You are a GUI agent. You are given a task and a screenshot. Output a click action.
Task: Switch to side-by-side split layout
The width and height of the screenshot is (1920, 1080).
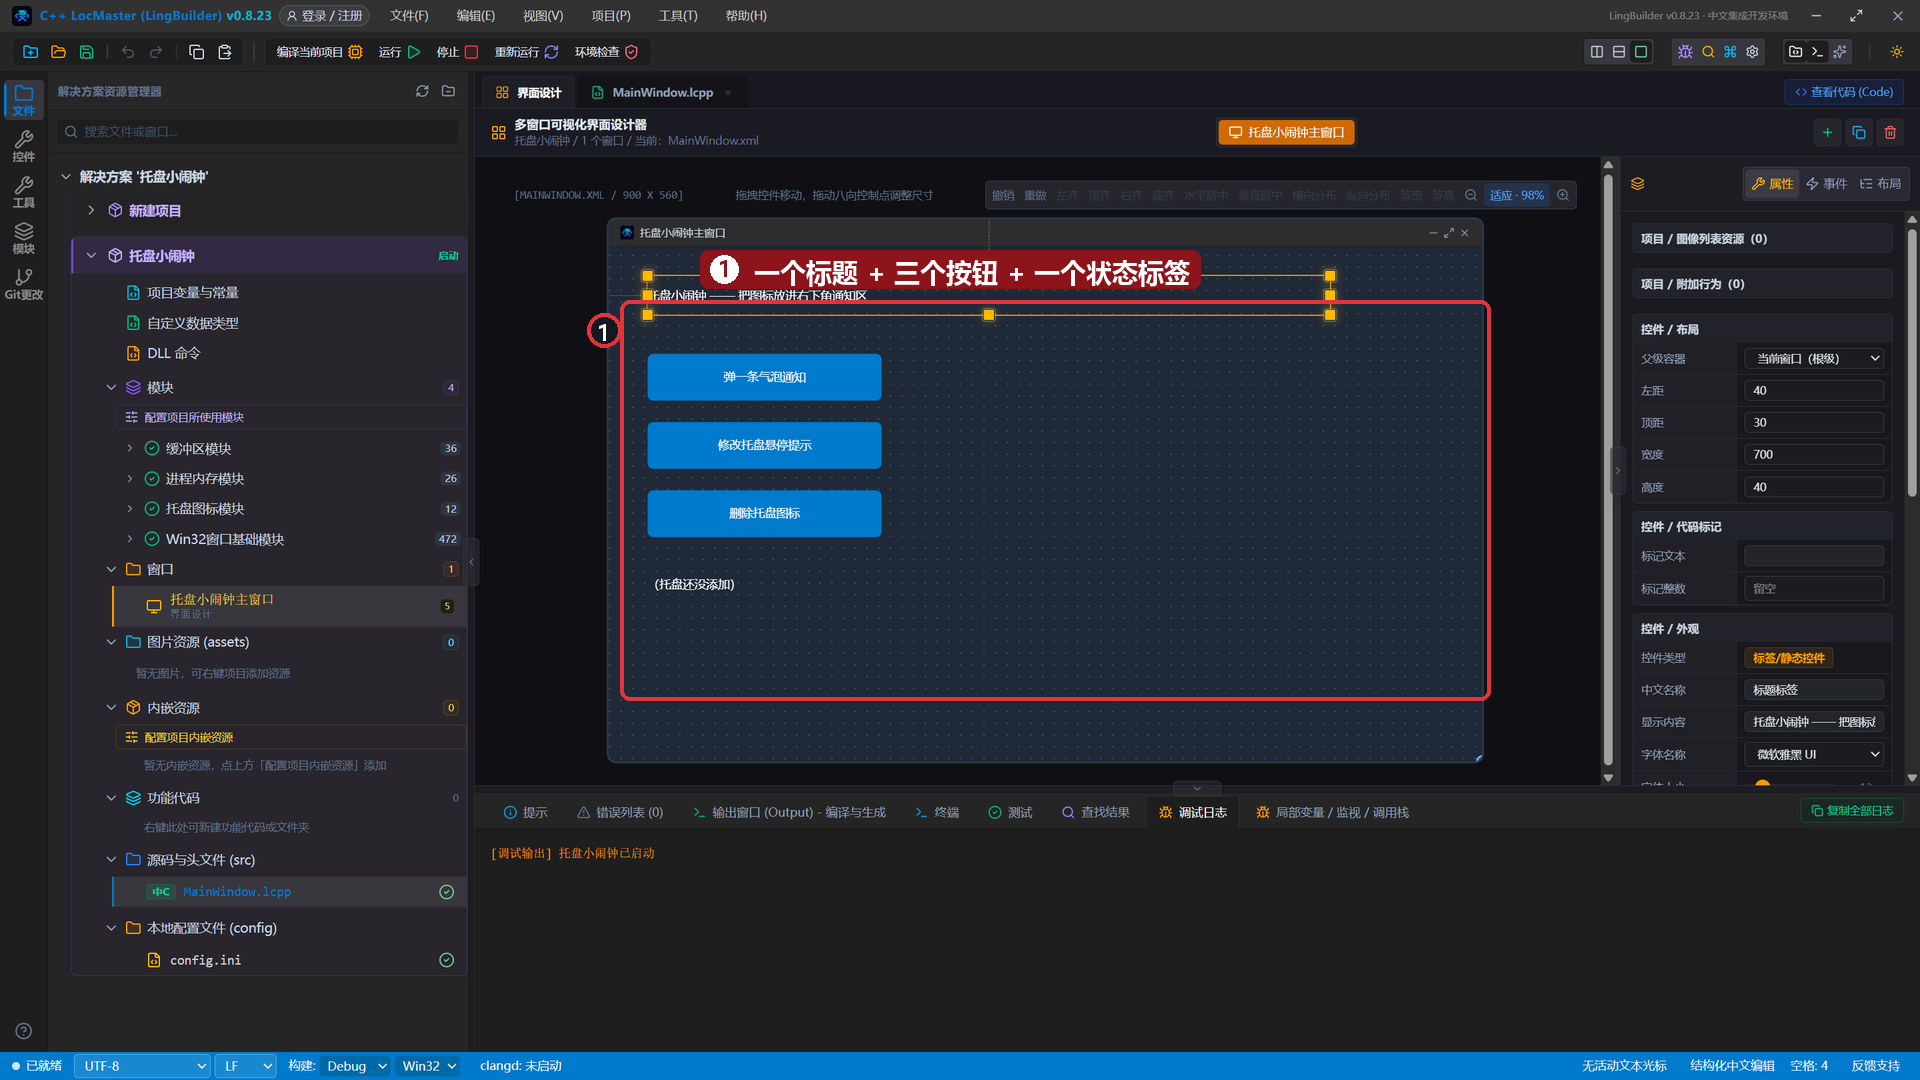point(1597,52)
